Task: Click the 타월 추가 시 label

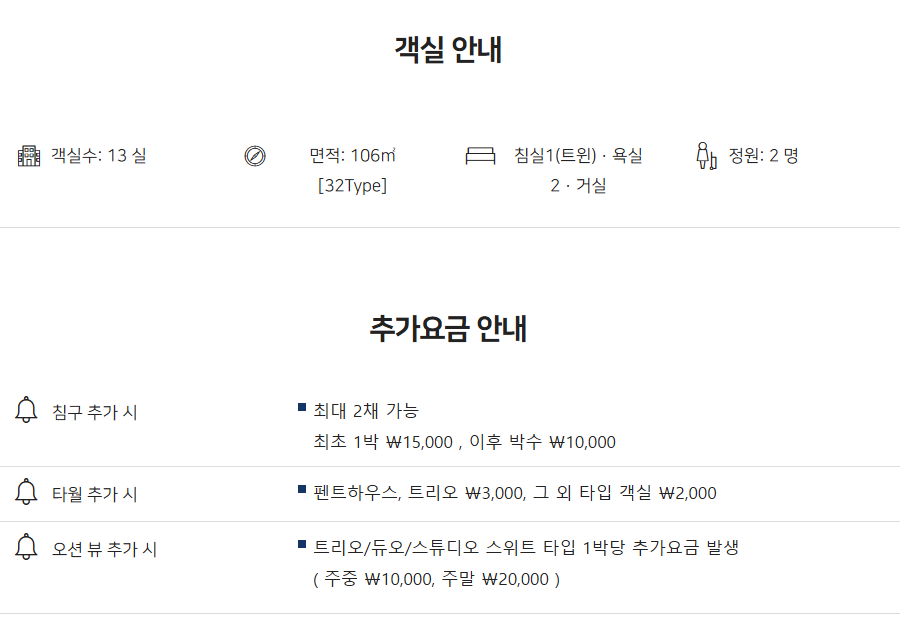Action: tap(95, 494)
